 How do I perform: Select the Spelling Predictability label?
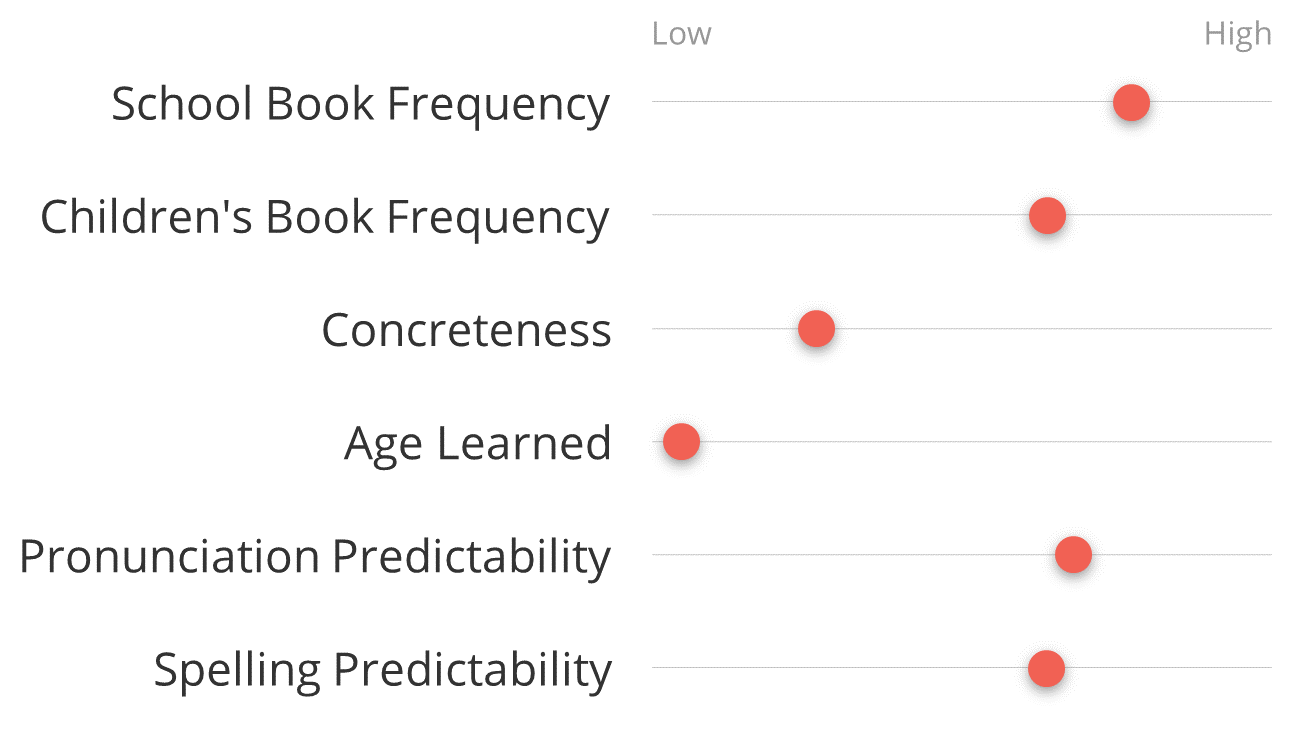(382, 670)
